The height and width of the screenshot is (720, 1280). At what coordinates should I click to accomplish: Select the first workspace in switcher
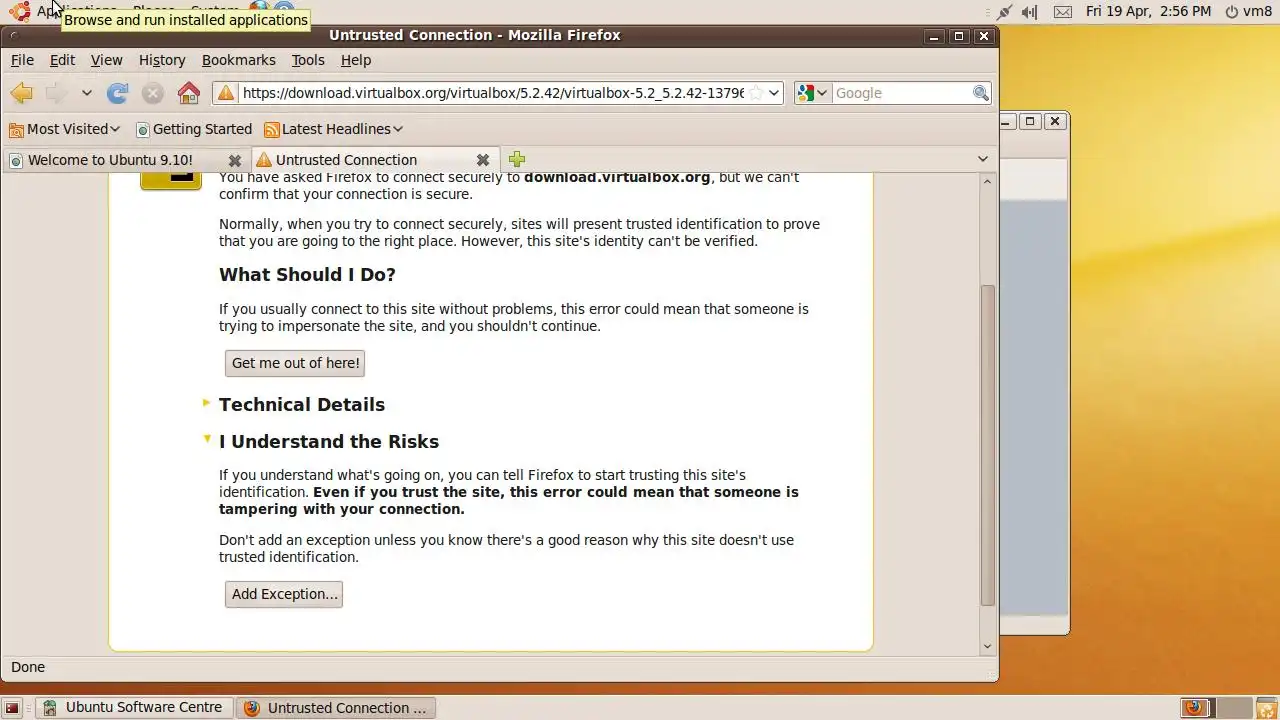[1196, 708]
